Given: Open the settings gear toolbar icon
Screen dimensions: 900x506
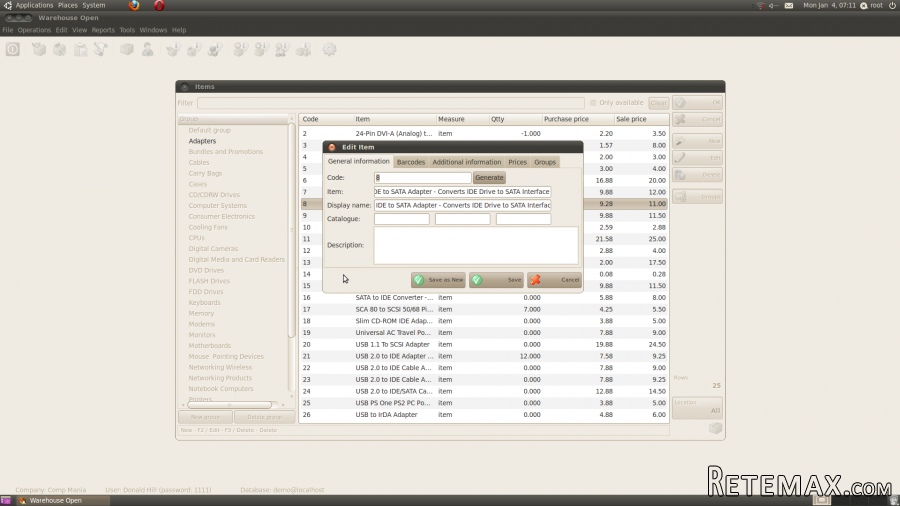Looking at the screenshot, I should tap(329, 49).
